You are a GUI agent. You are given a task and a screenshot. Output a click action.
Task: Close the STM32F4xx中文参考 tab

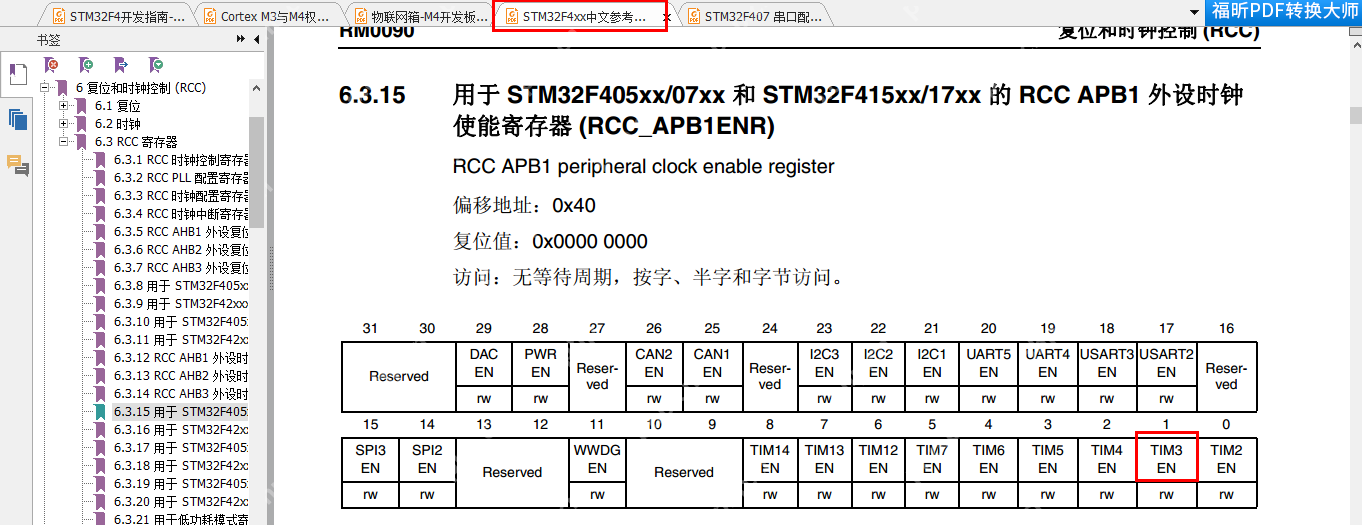click(667, 17)
